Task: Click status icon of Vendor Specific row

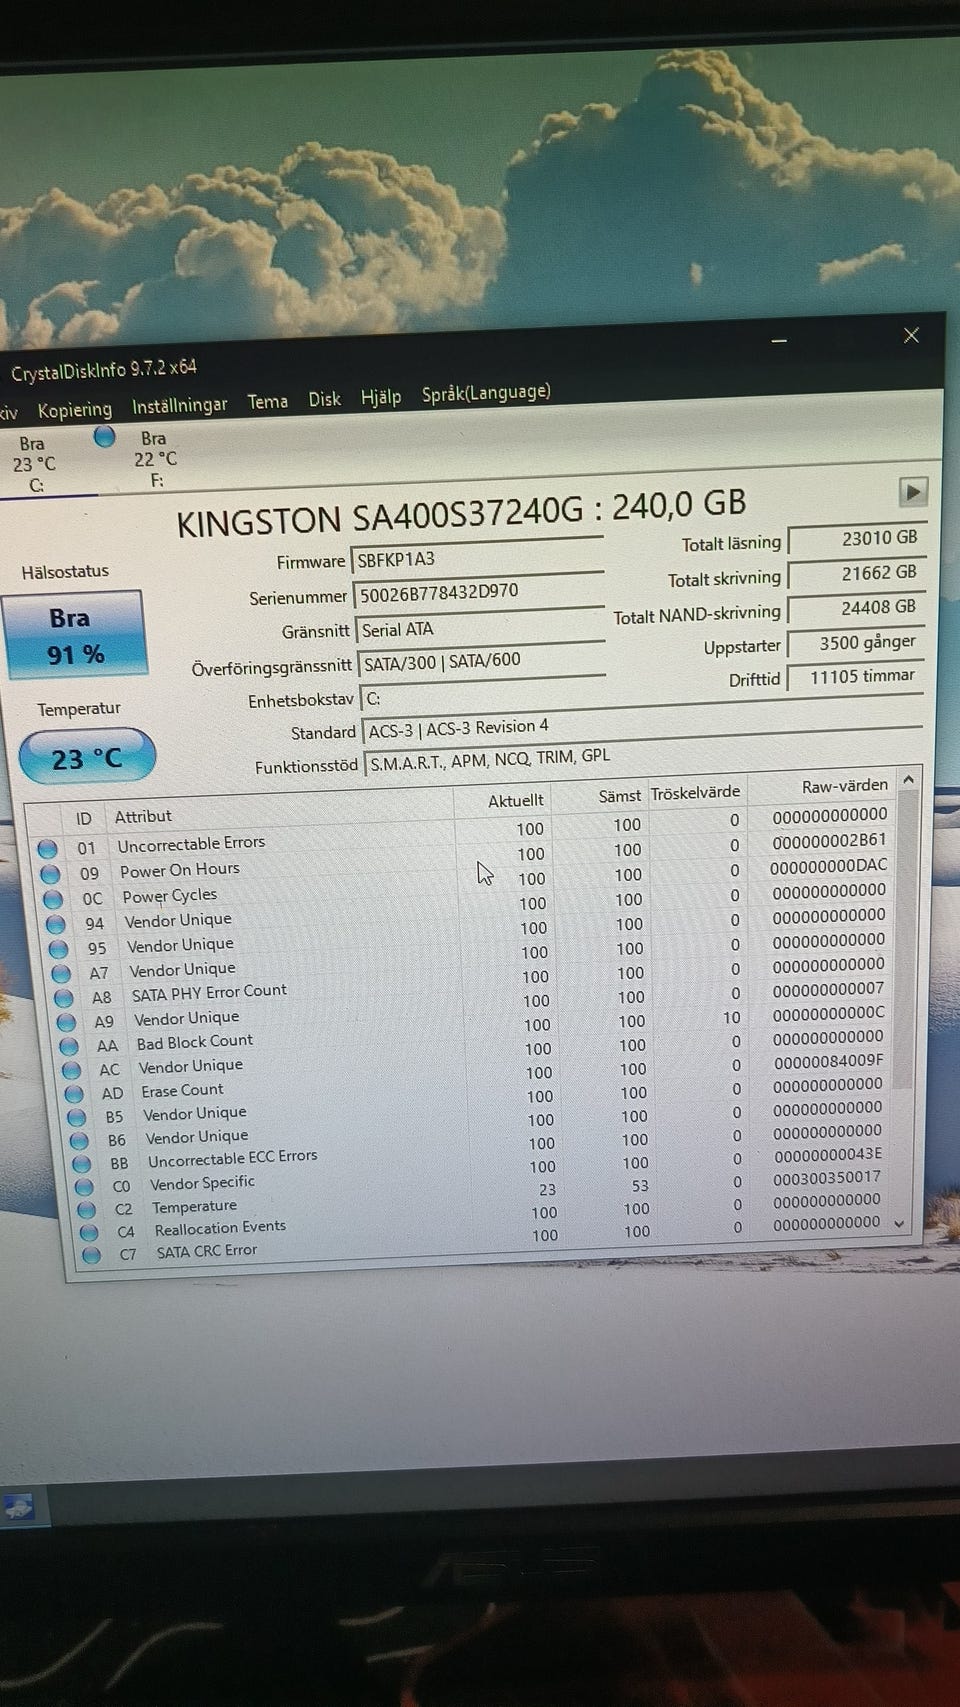Action: [x=84, y=1187]
